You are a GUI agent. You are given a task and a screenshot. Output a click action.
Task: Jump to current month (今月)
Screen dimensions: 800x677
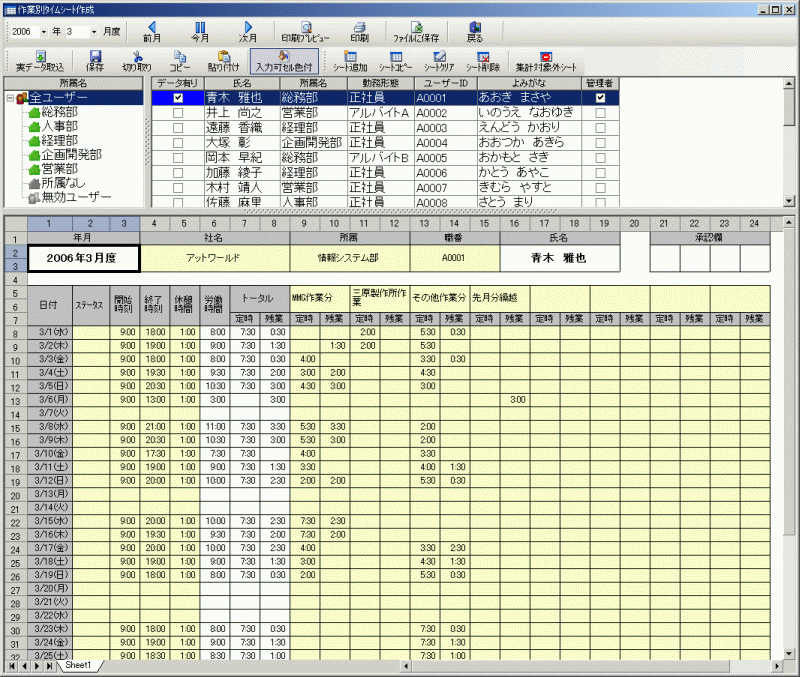click(x=200, y=32)
